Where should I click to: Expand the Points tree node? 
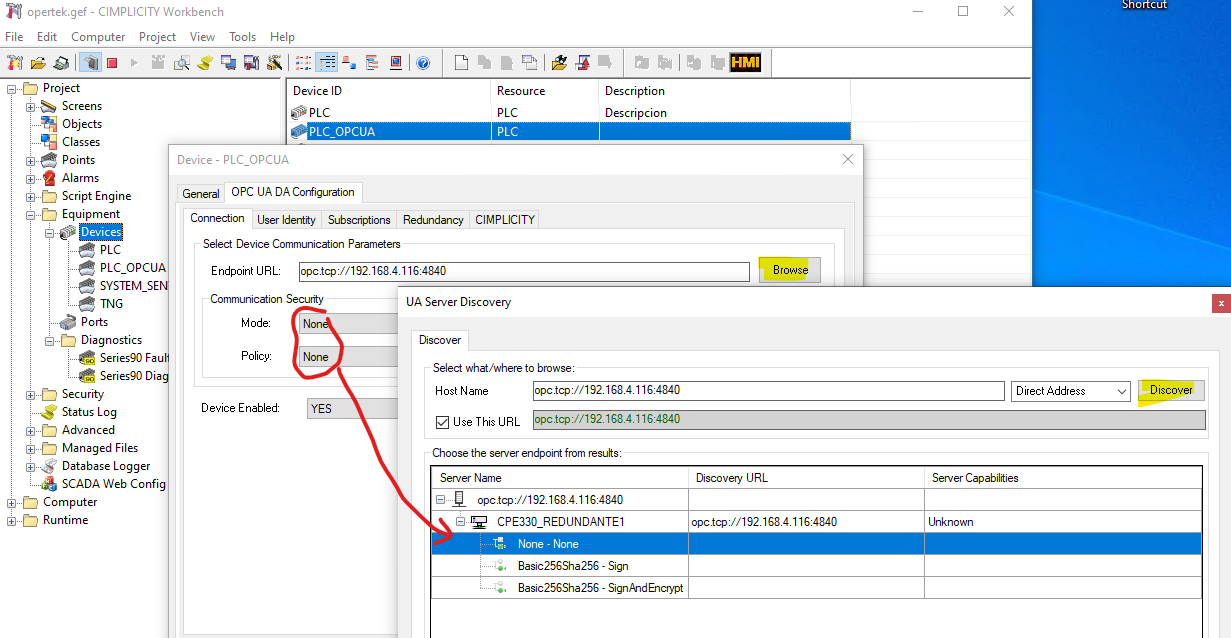click(31, 160)
